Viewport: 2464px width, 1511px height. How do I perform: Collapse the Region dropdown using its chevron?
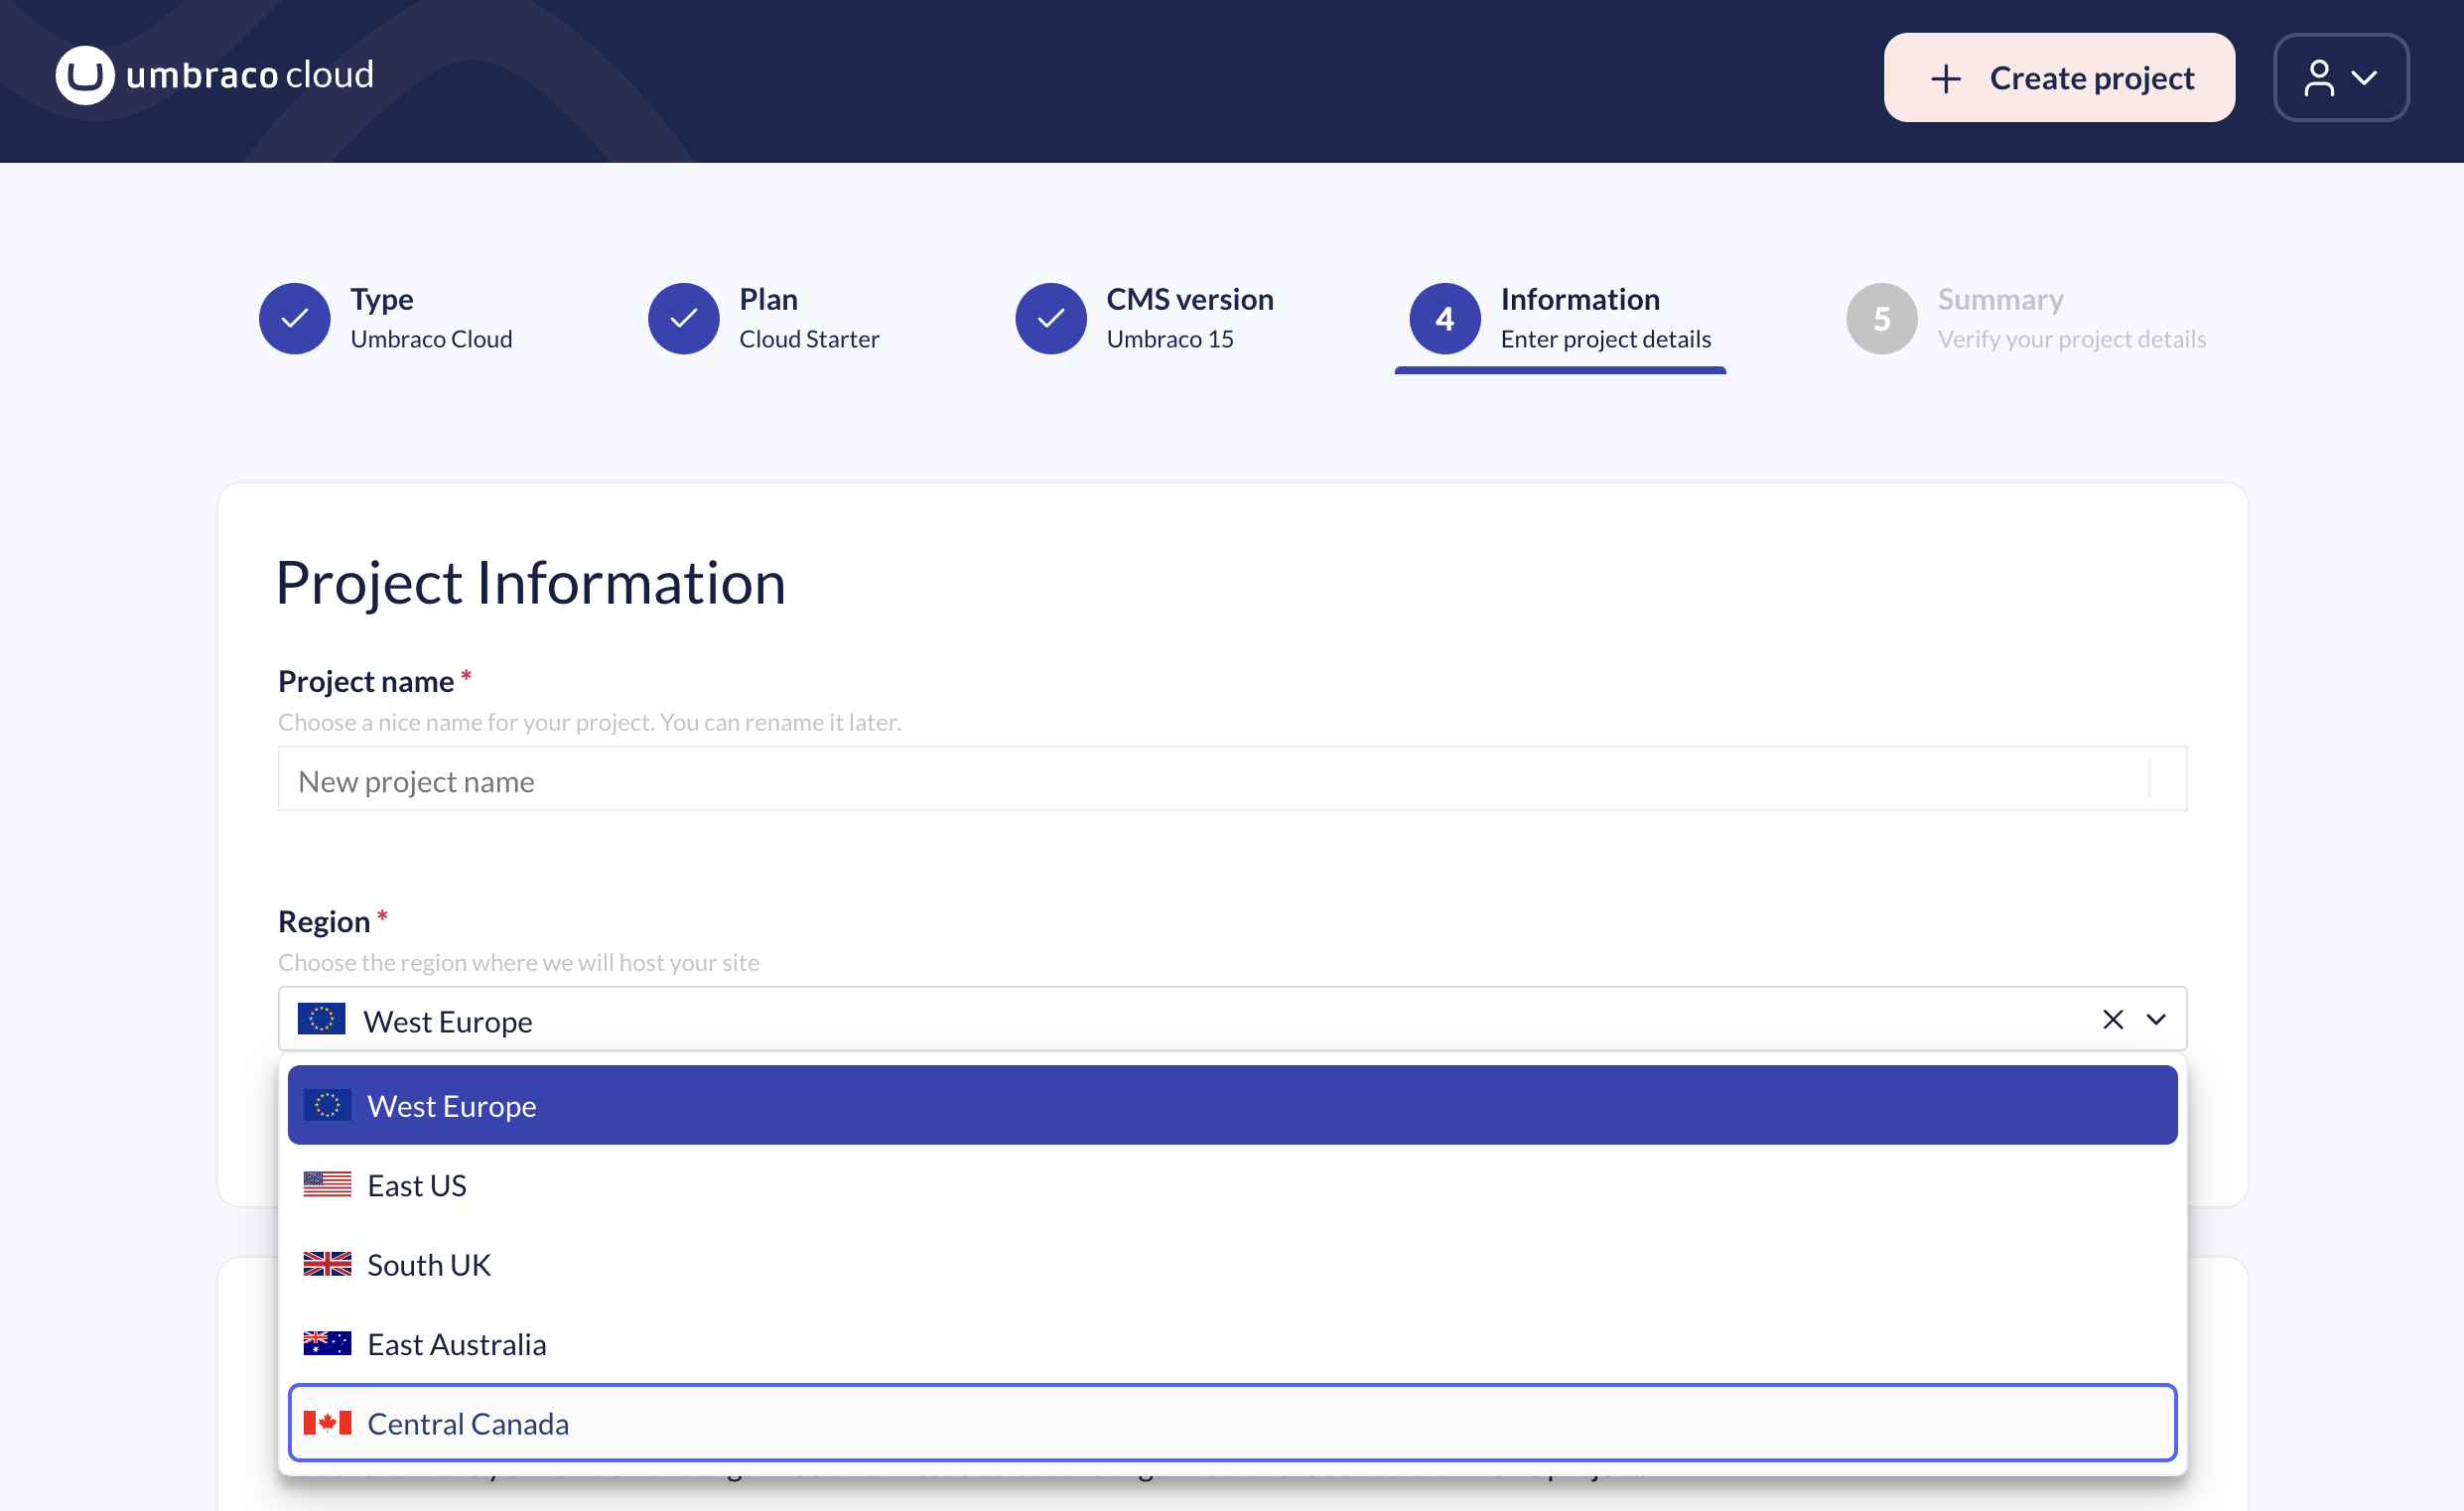pos(2156,1019)
